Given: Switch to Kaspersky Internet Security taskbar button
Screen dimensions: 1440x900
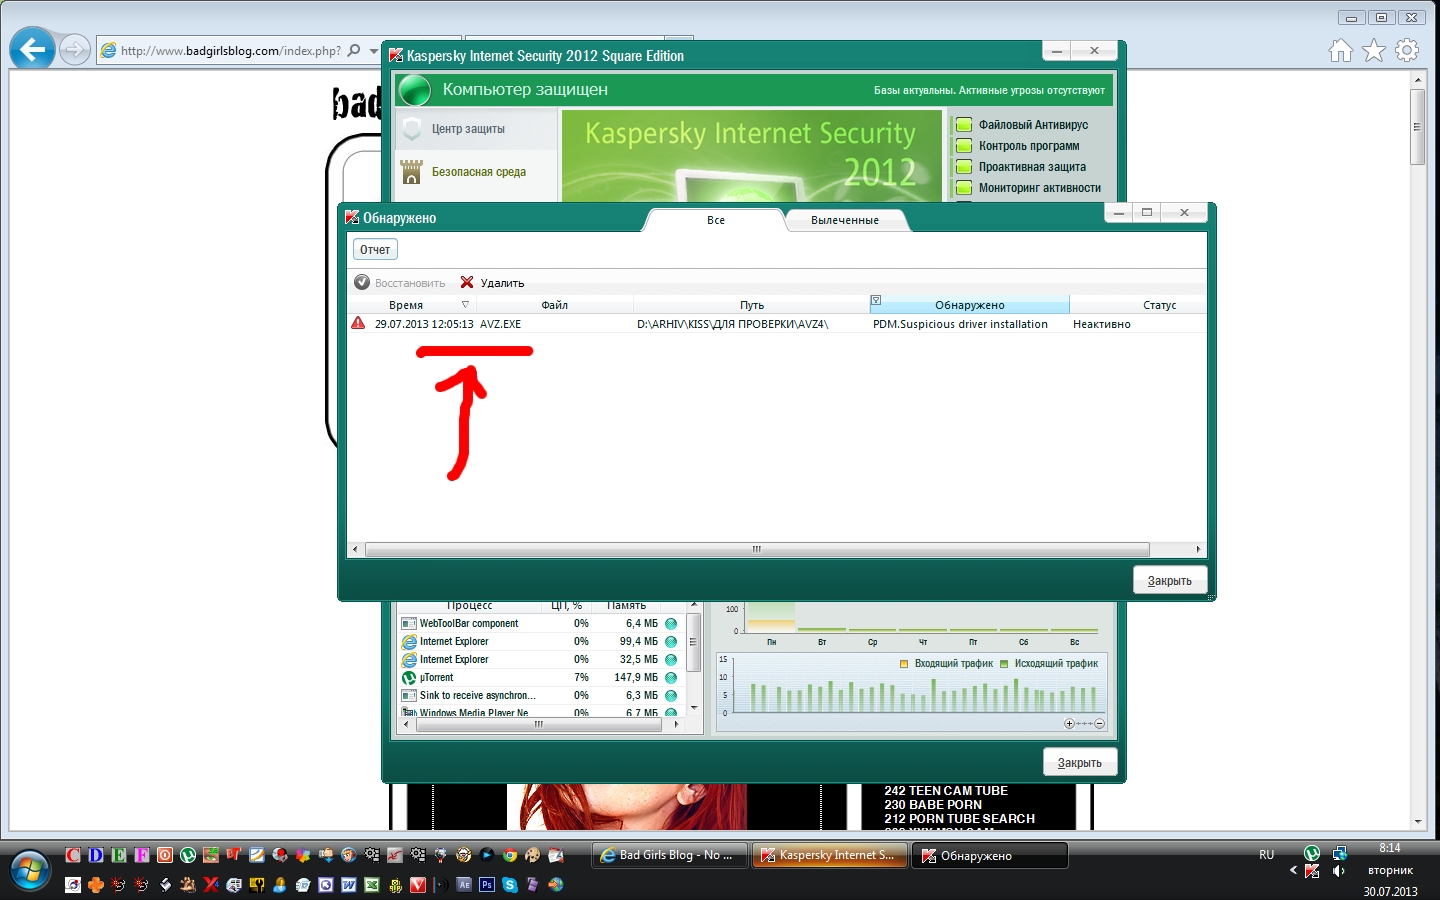Looking at the screenshot, I should point(830,855).
